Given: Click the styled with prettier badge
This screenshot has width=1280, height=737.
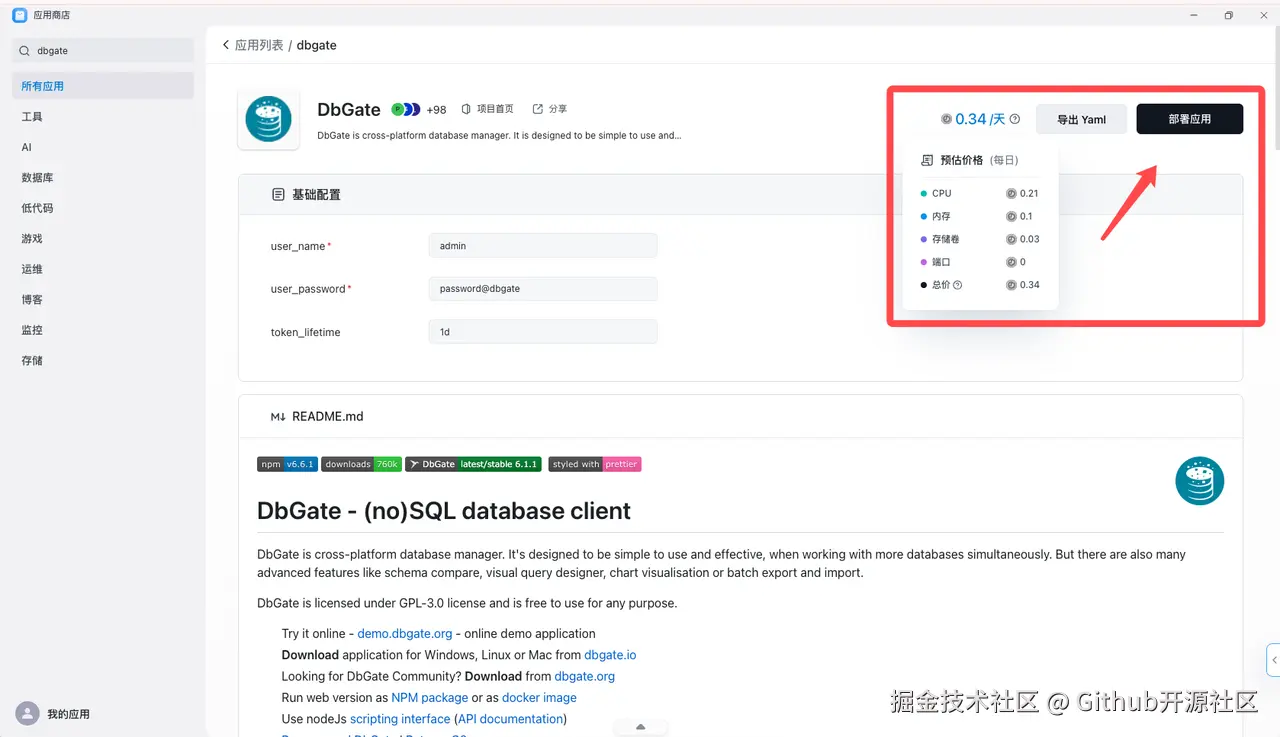Looking at the screenshot, I should click(x=595, y=464).
